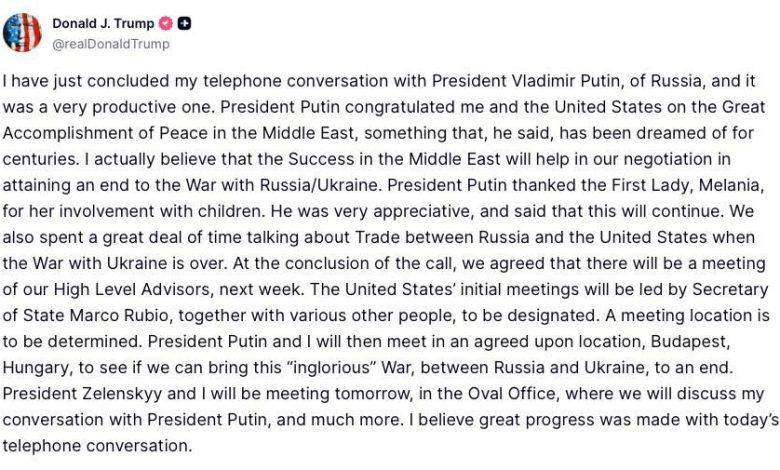
Task: Open the Donald J. Trump display name
Action: point(104,23)
